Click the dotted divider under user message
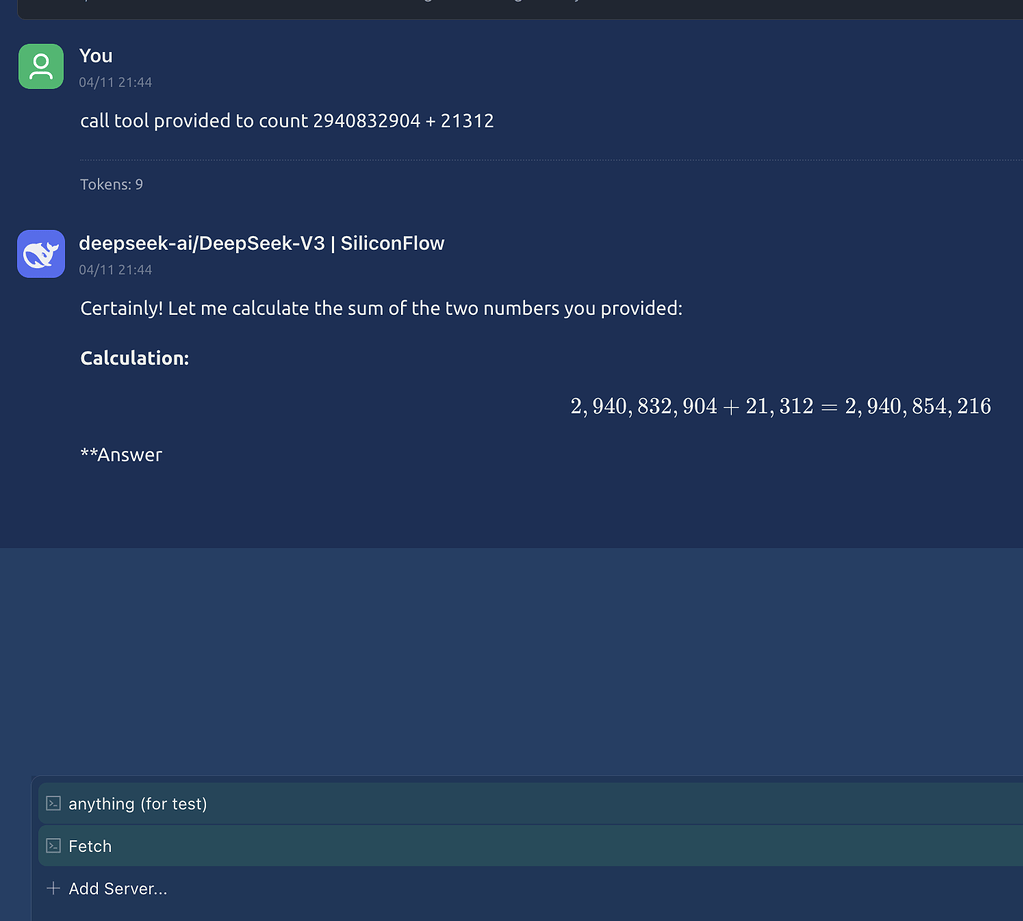This screenshot has width=1023, height=921. click(551, 160)
